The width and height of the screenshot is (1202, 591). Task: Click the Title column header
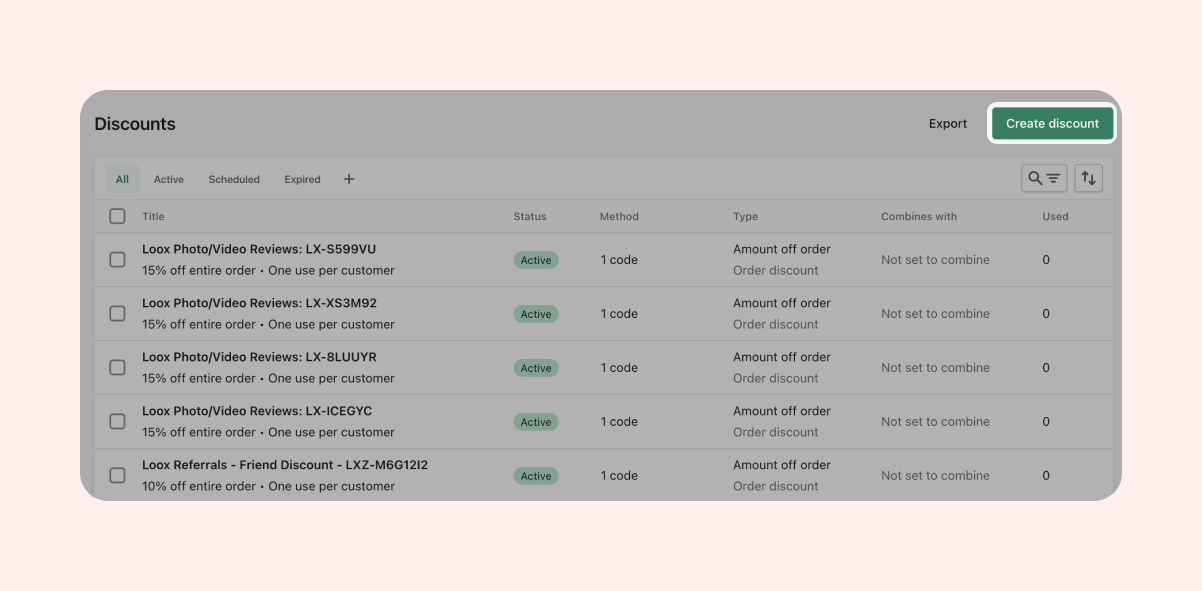click(x=153, y=216)
